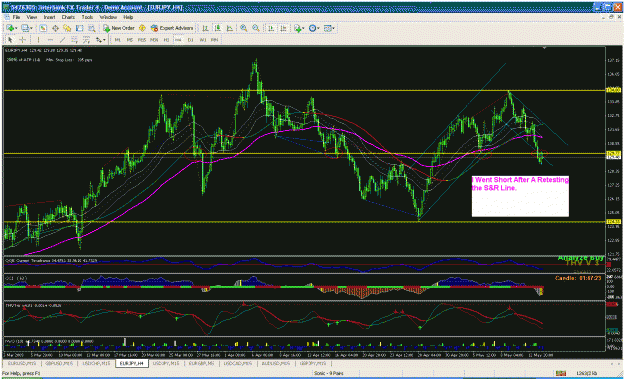Viewport: 625px width, 379px height.
Task: Switch chart to line chart type
Action: (230, 28)
